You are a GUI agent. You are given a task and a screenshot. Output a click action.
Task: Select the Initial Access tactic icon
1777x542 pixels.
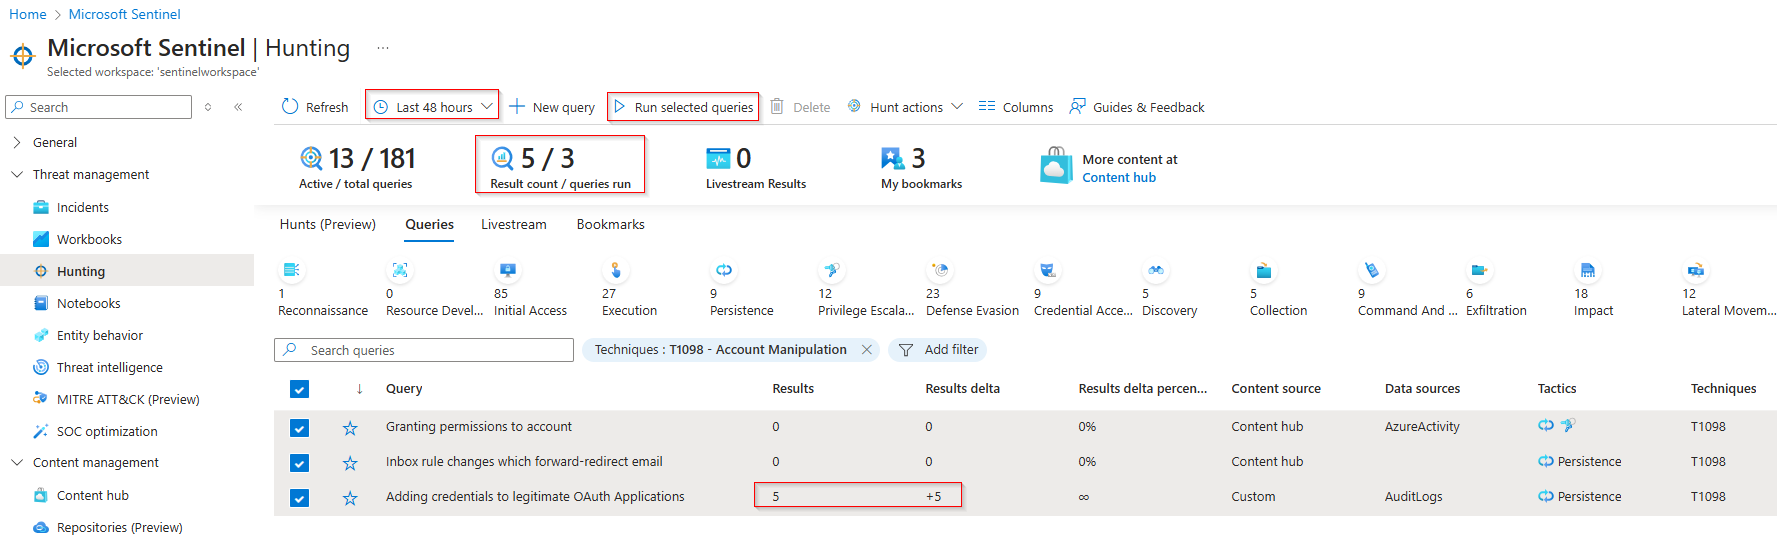click(x=507, y=270)
